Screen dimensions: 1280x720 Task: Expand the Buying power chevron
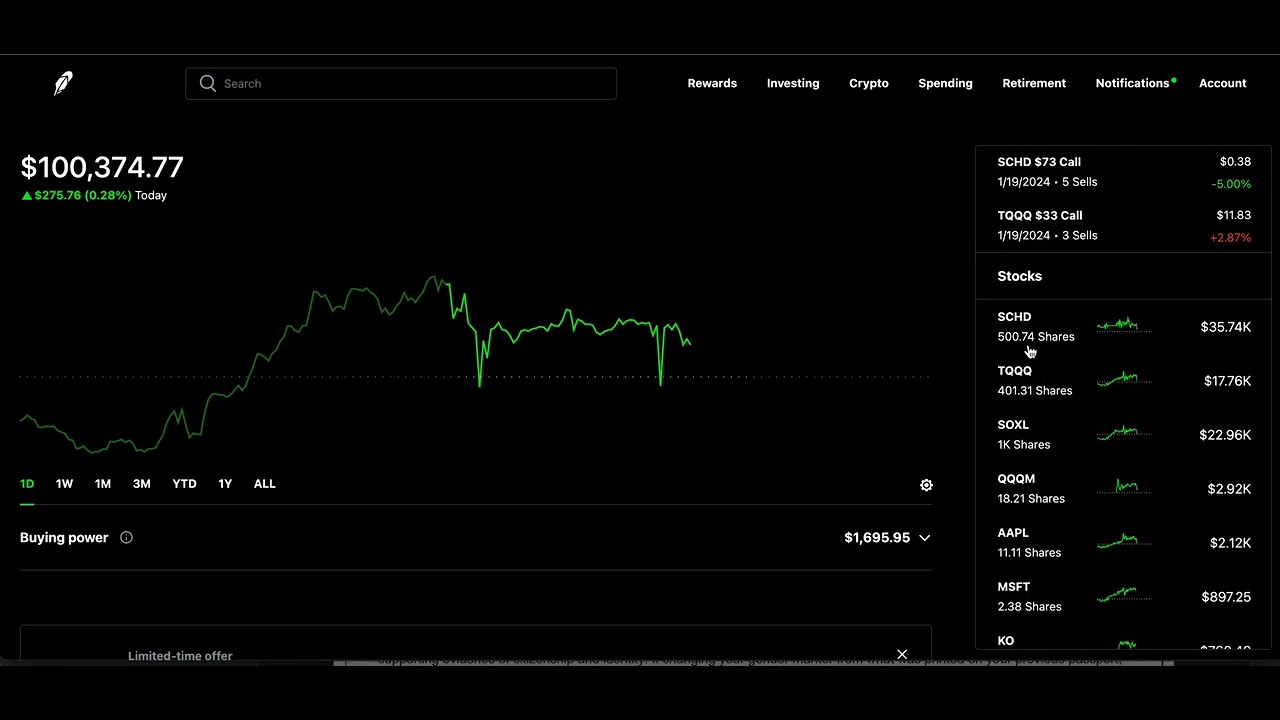click(924, 538)
